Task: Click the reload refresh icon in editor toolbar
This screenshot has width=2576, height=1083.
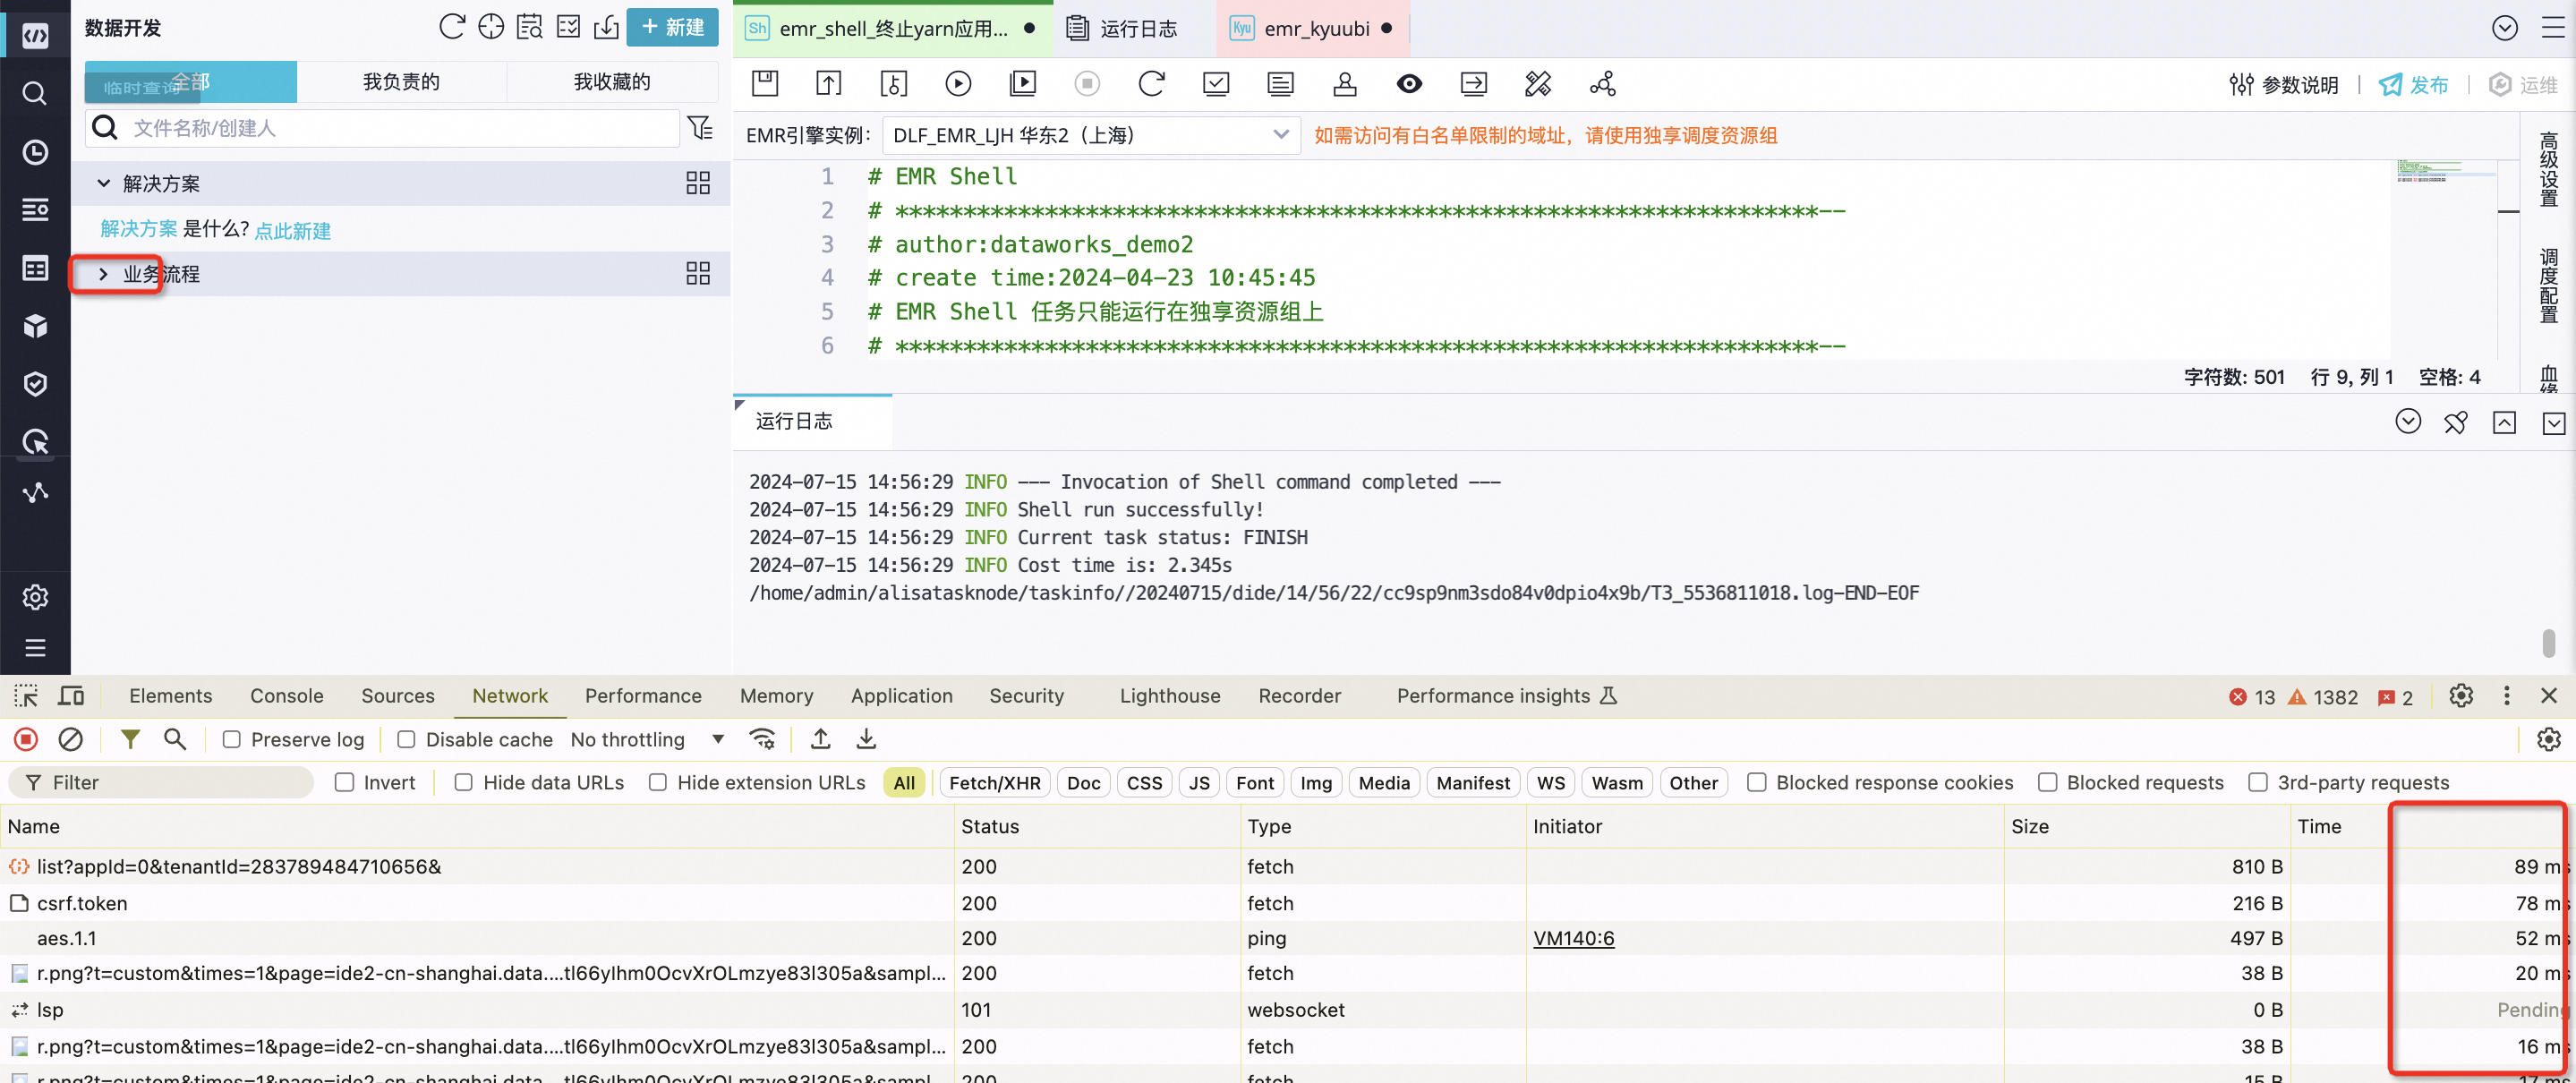Action: coord(1151,84)
